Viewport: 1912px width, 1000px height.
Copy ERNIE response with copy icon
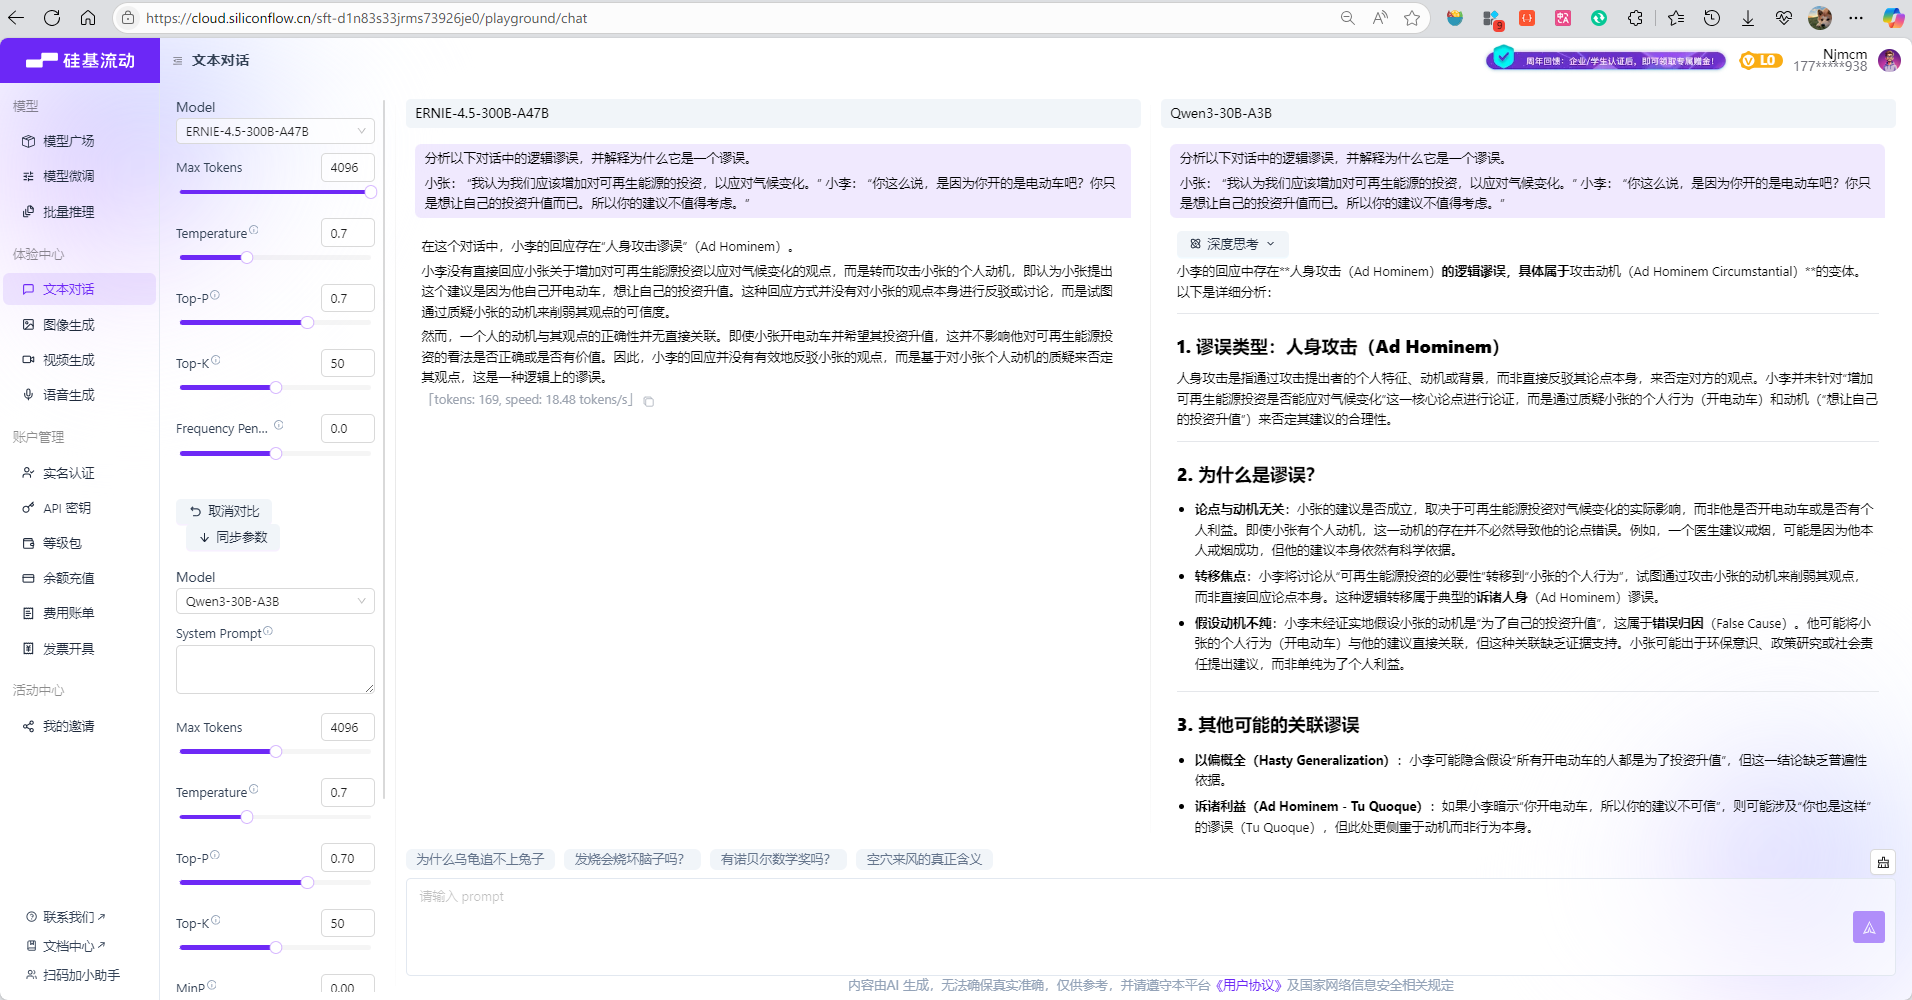pos(649,401)
